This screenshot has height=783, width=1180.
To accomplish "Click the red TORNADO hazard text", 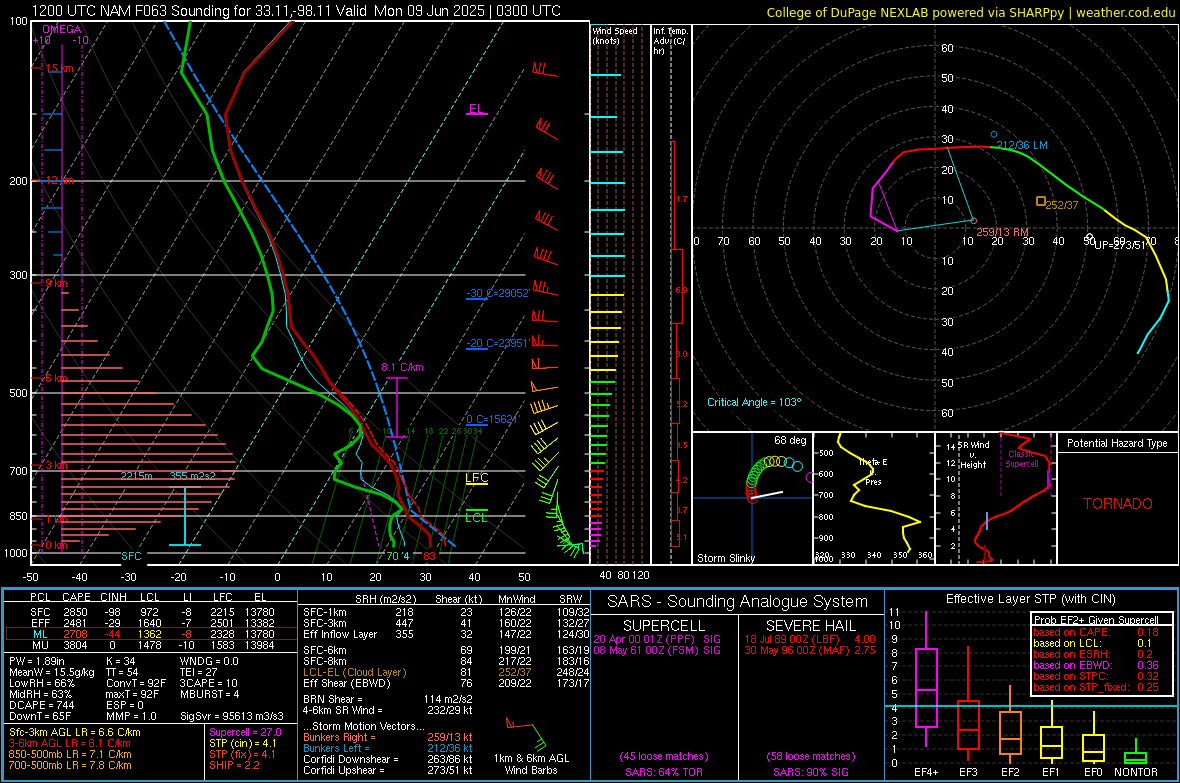I will pos(1118,504).
